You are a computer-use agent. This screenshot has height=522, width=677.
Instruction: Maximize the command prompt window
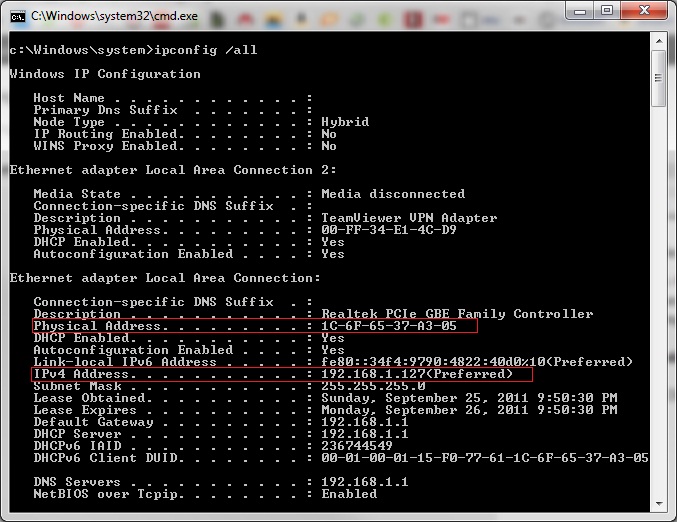tap(607, 11)
